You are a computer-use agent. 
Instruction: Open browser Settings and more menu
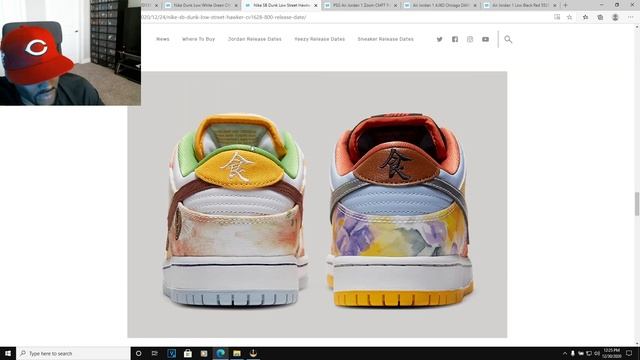click(x=630, y=17)
